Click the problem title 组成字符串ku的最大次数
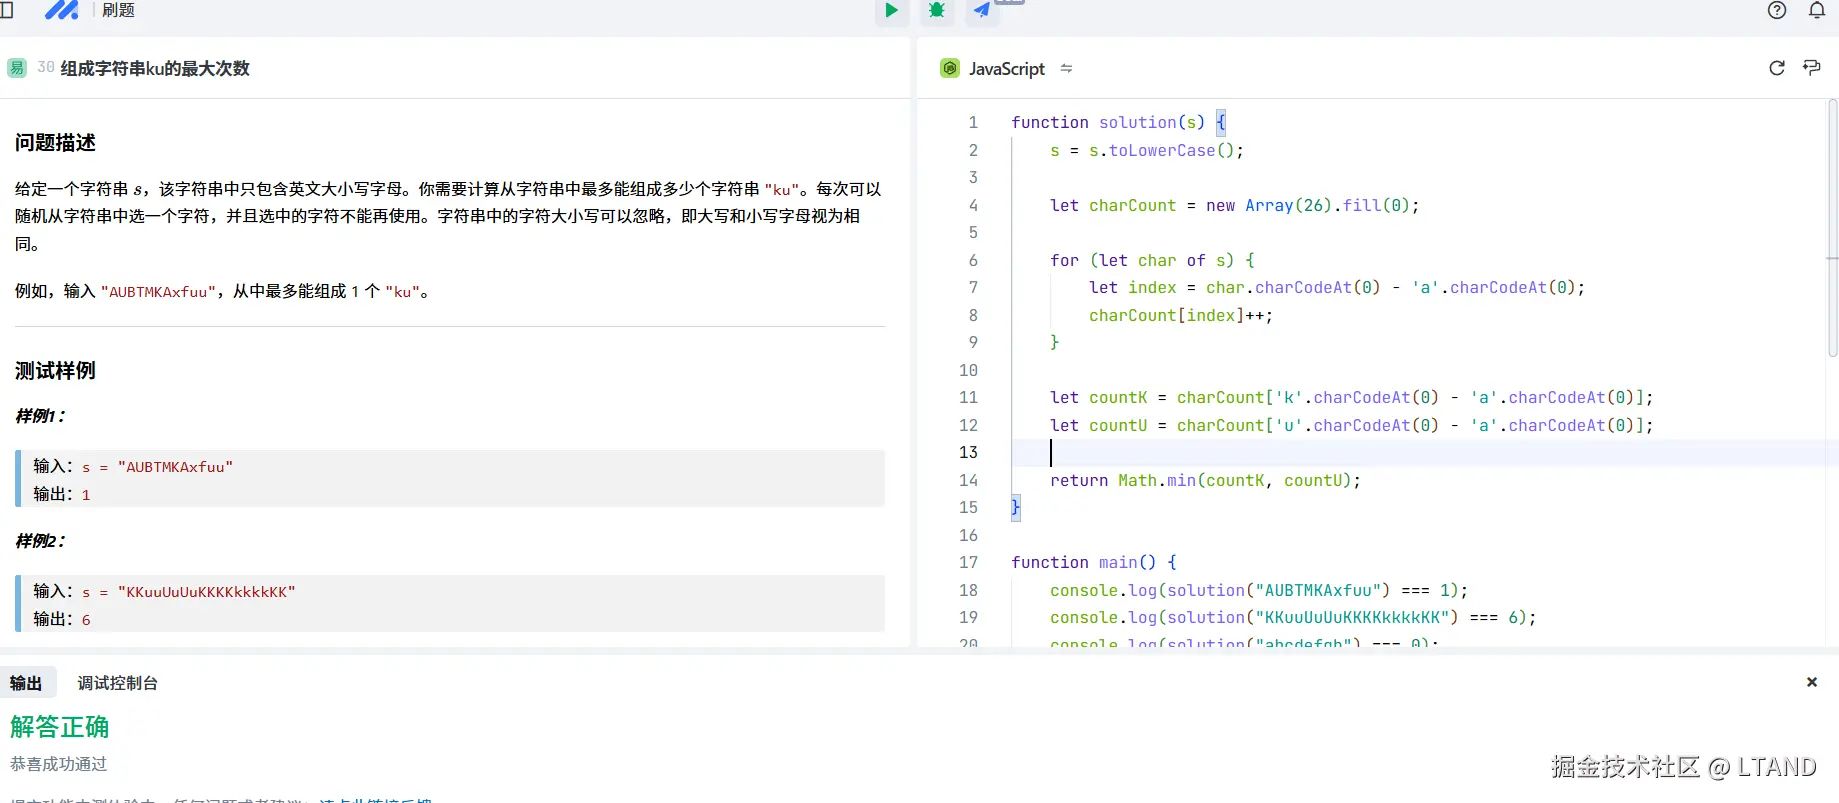This screenshot has height=803, width=1839. click(x=155, y=69)
